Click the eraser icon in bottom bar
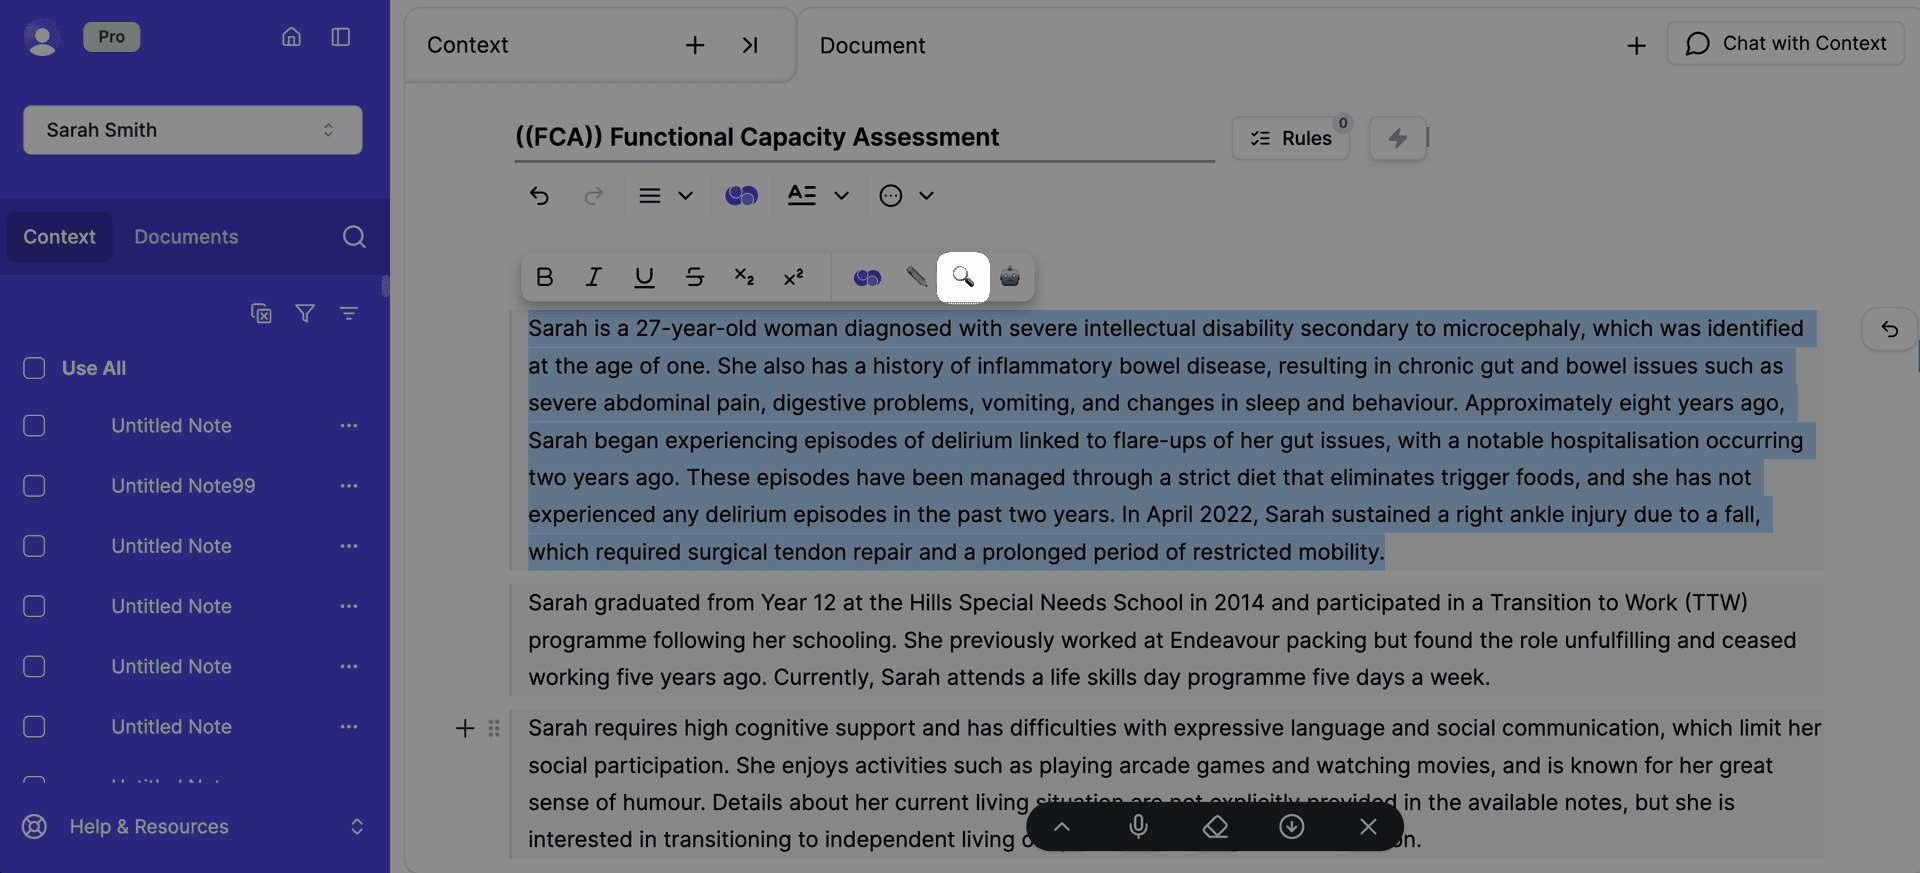1920x873 pixels. point(1215,826)
